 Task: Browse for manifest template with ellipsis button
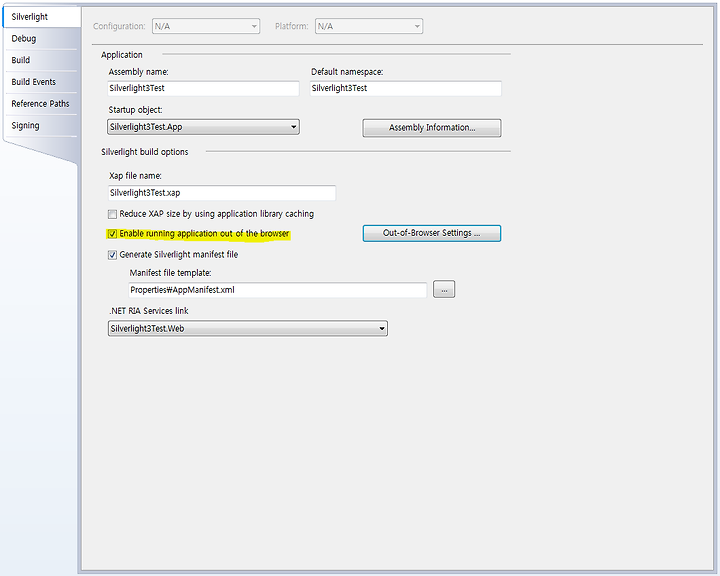coord(444,289)
